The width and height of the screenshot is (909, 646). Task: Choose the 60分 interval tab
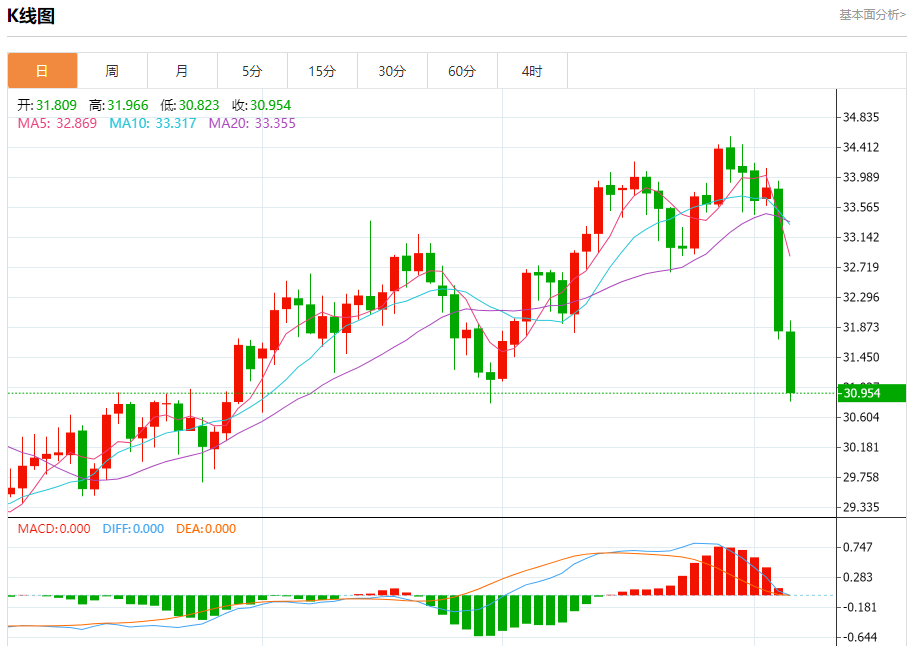462,71
